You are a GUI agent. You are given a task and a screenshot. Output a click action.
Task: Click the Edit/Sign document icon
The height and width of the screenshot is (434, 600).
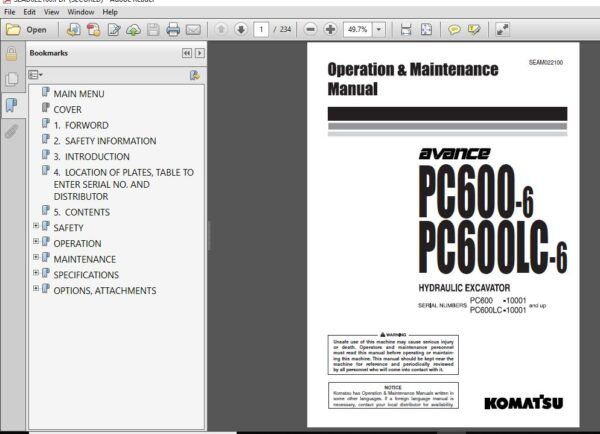pos(114,29)
